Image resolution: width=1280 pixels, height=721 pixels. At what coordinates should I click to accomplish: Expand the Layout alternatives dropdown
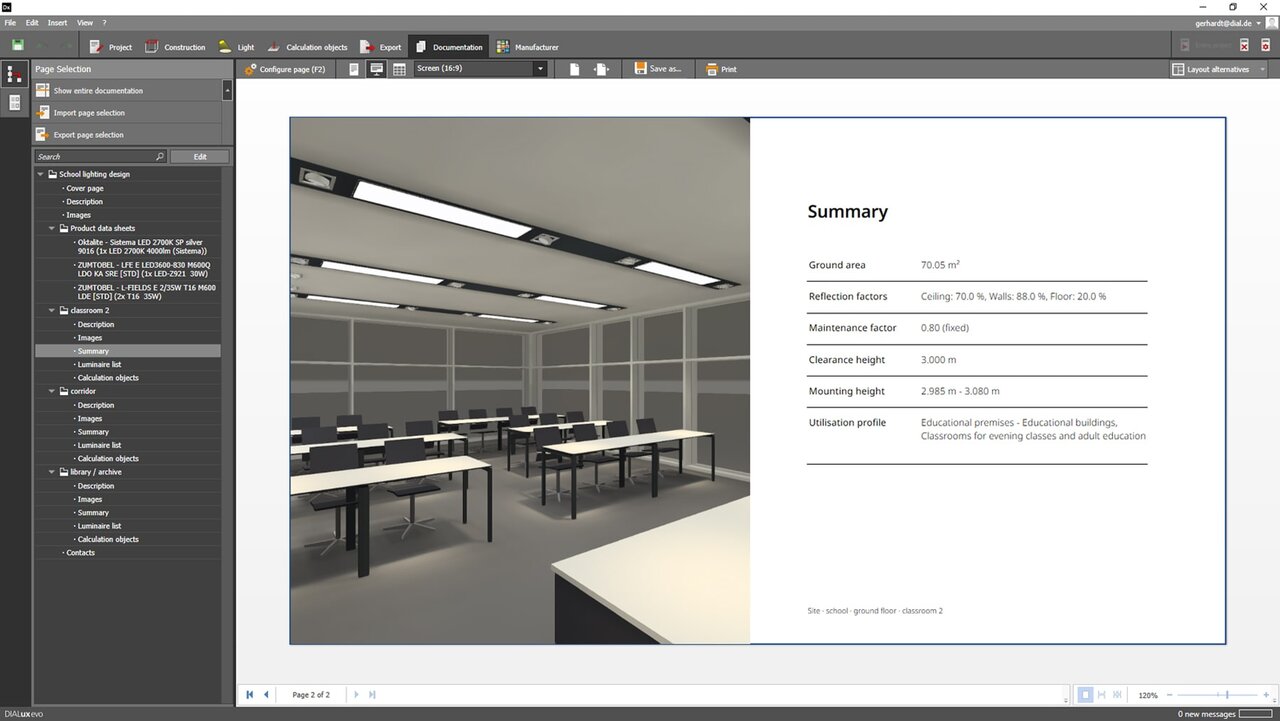(x=1218, y=69)
